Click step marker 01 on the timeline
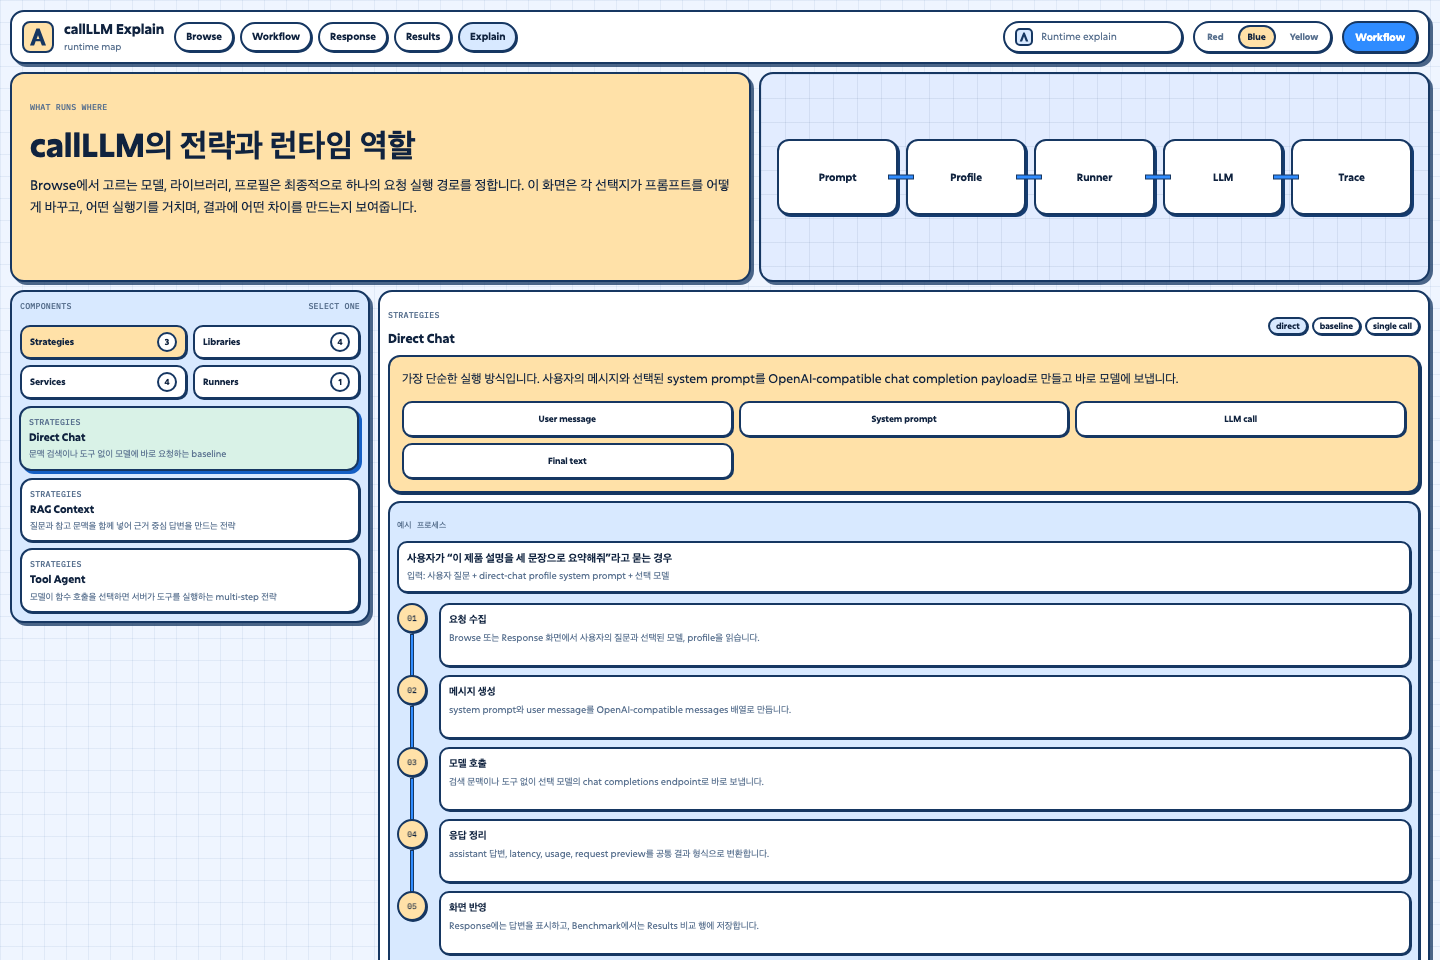Image resolution: width=1440 pixels, height=960 pixels. (412, 619)
